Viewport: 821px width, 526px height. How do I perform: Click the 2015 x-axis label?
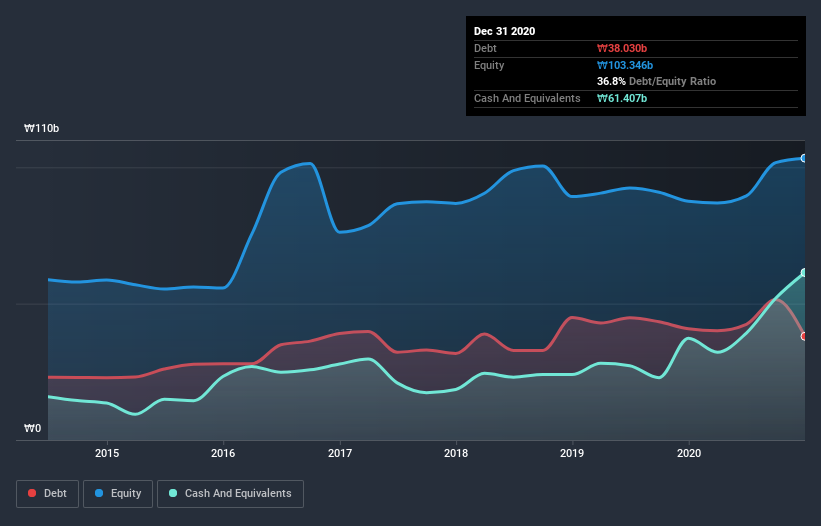point(107,453)
